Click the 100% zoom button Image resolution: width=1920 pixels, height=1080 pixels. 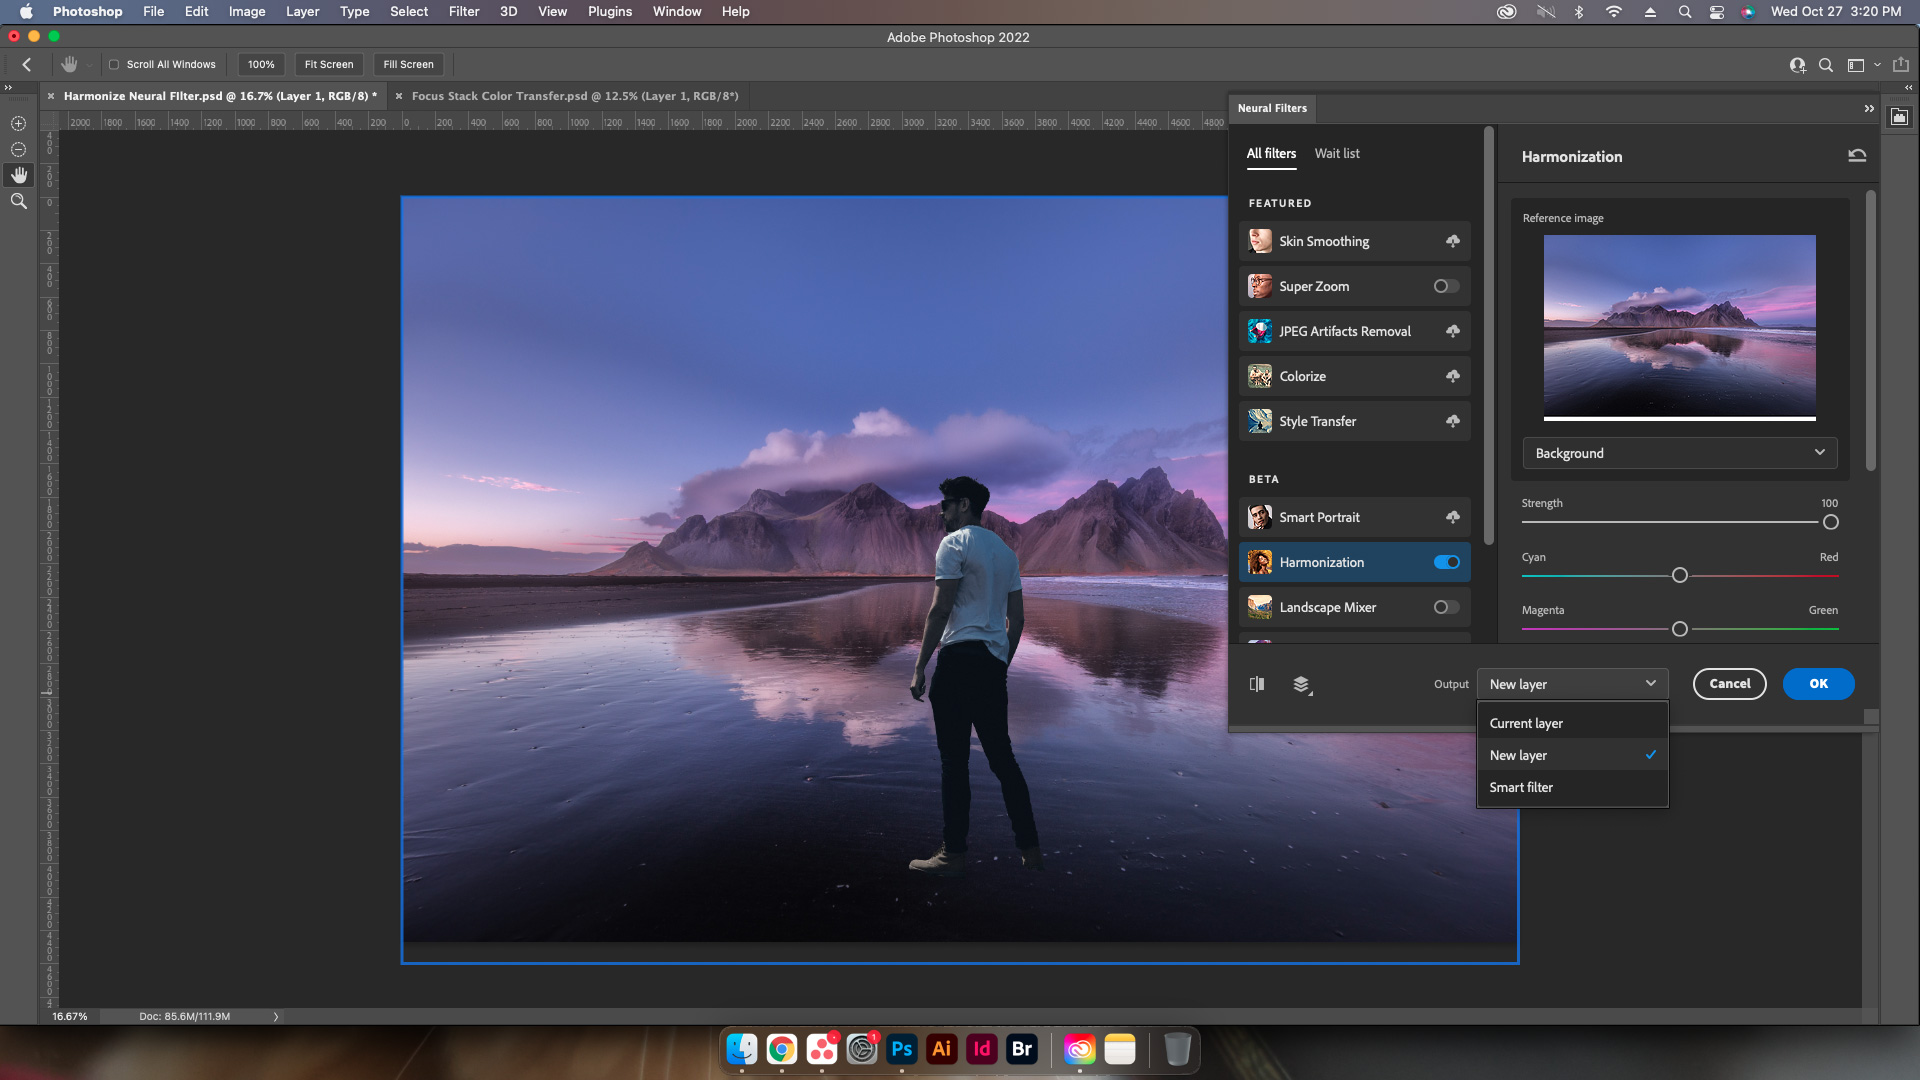pyautogui.click(x=261, y=64)
